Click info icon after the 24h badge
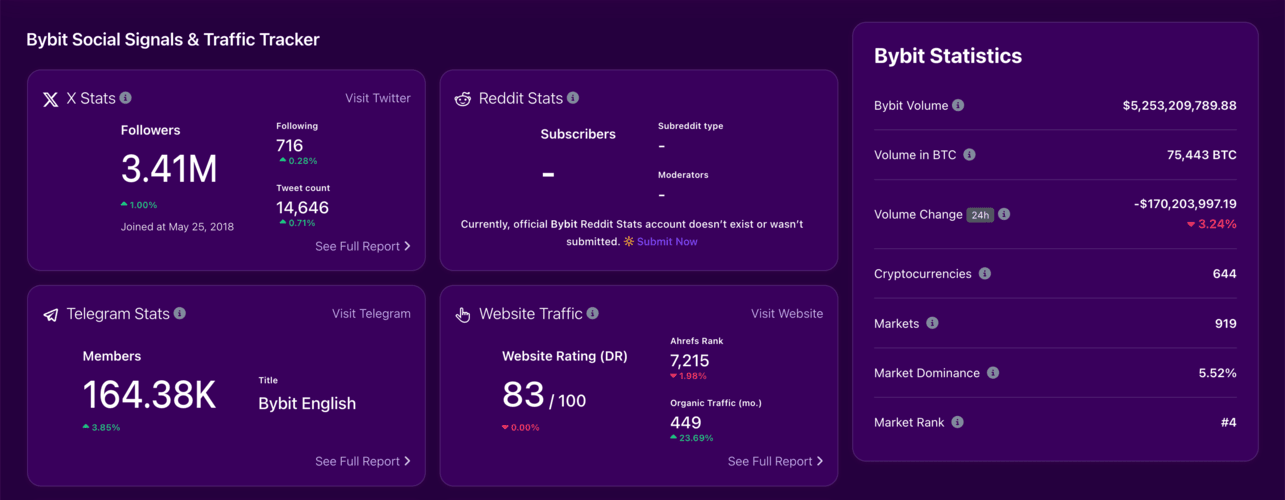The image size is (1285, 500). [1004, 214]
